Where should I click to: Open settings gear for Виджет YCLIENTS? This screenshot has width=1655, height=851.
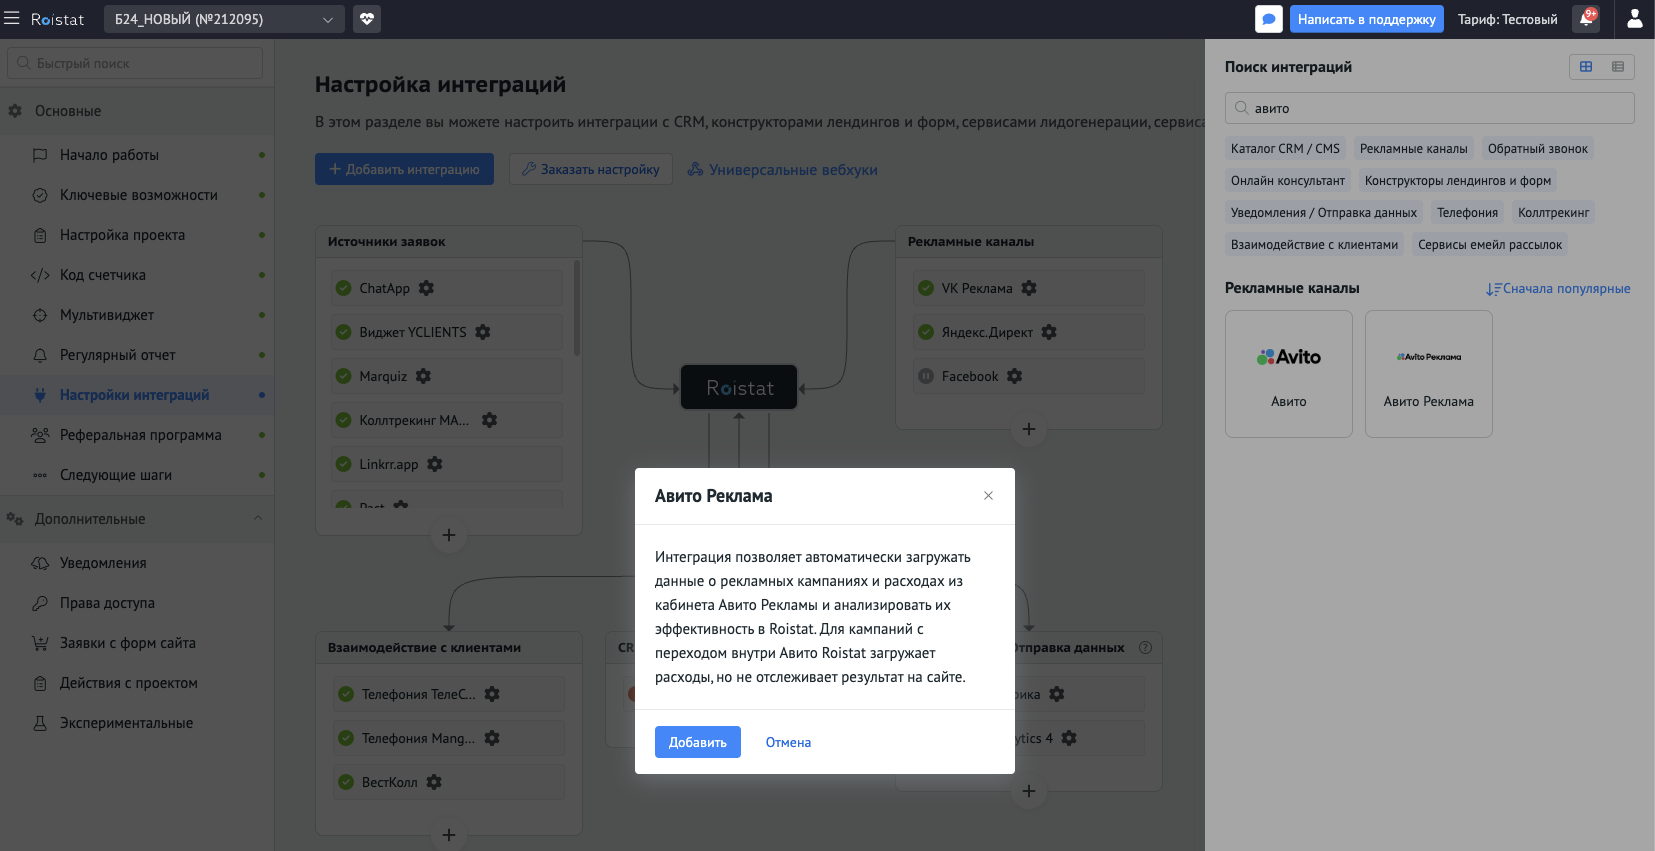(483, 332)
